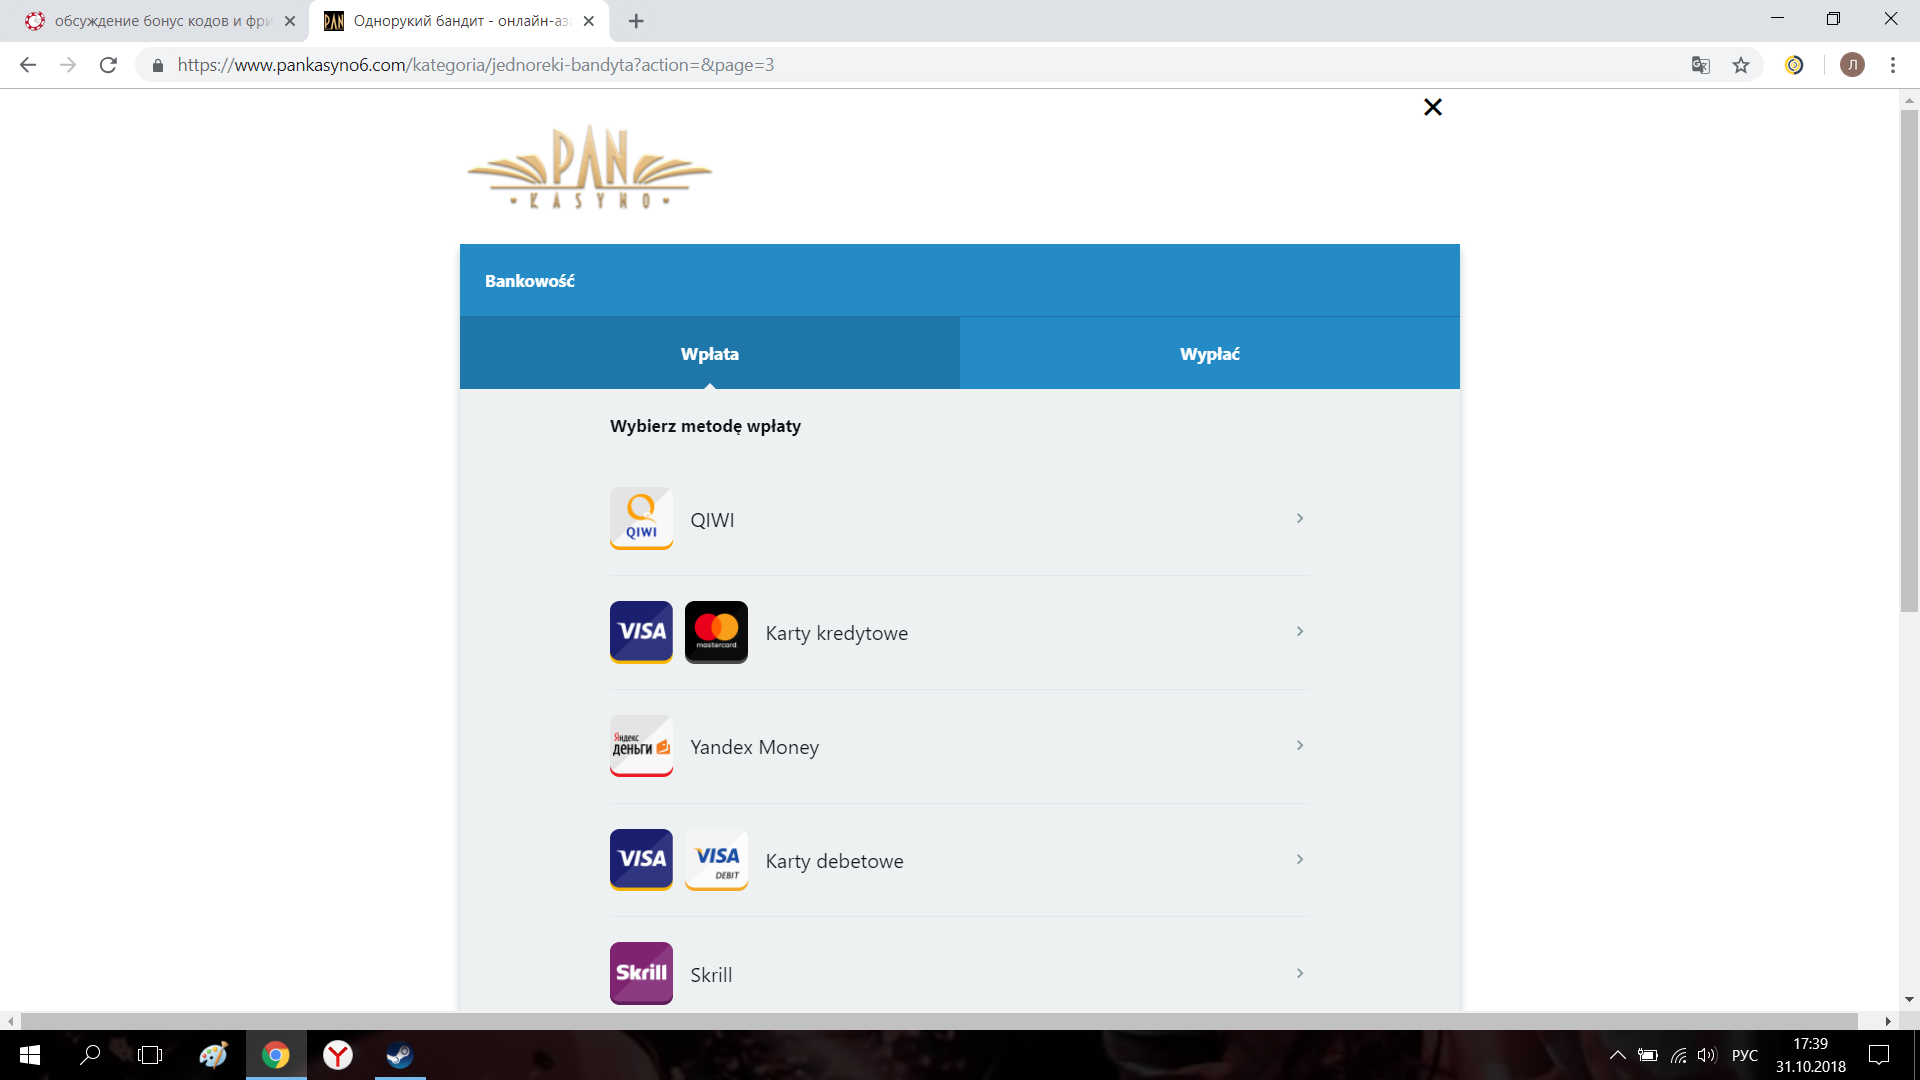
Task: Click the Mastercard logo icon
Action: tap(716, 631)
